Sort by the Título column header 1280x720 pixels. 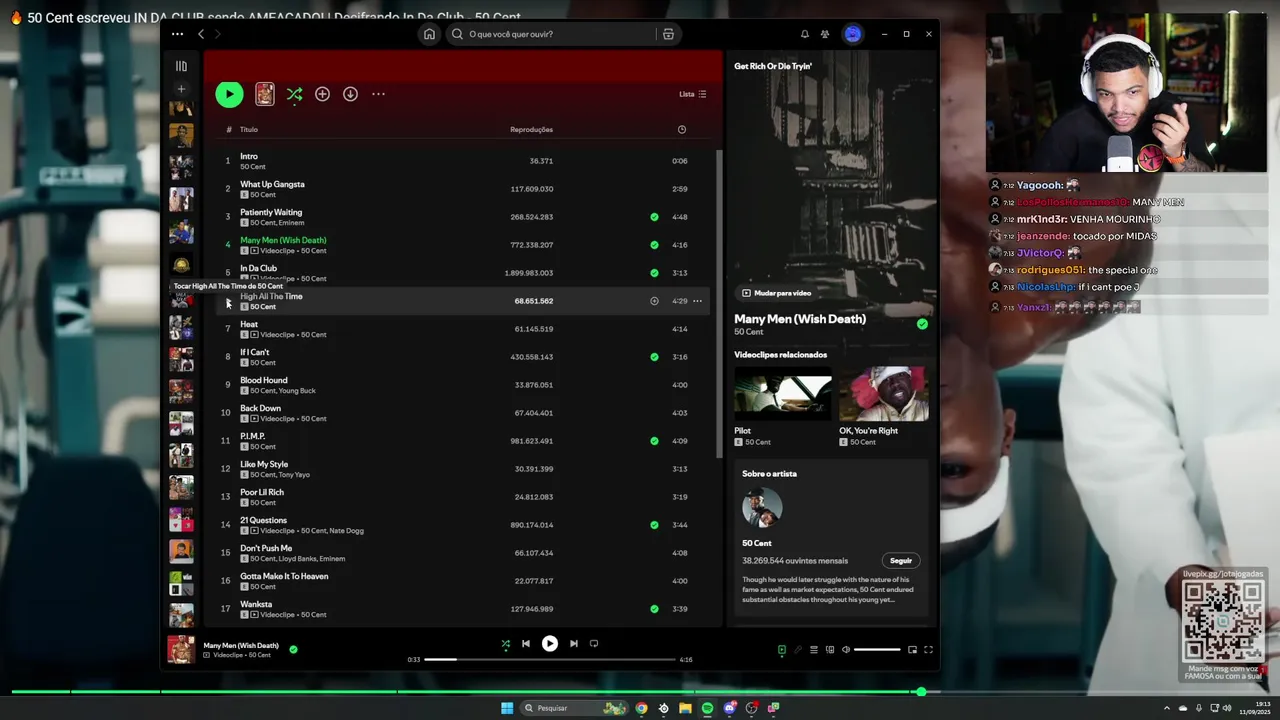point(249,129)
